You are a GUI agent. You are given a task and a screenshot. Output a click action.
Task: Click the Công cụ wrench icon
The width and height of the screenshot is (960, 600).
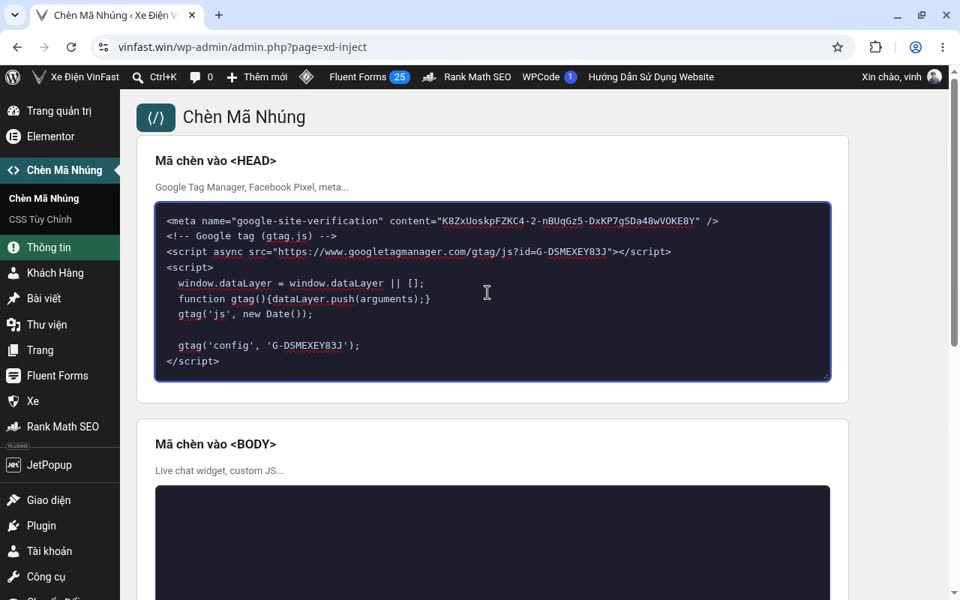coord(13,577)
